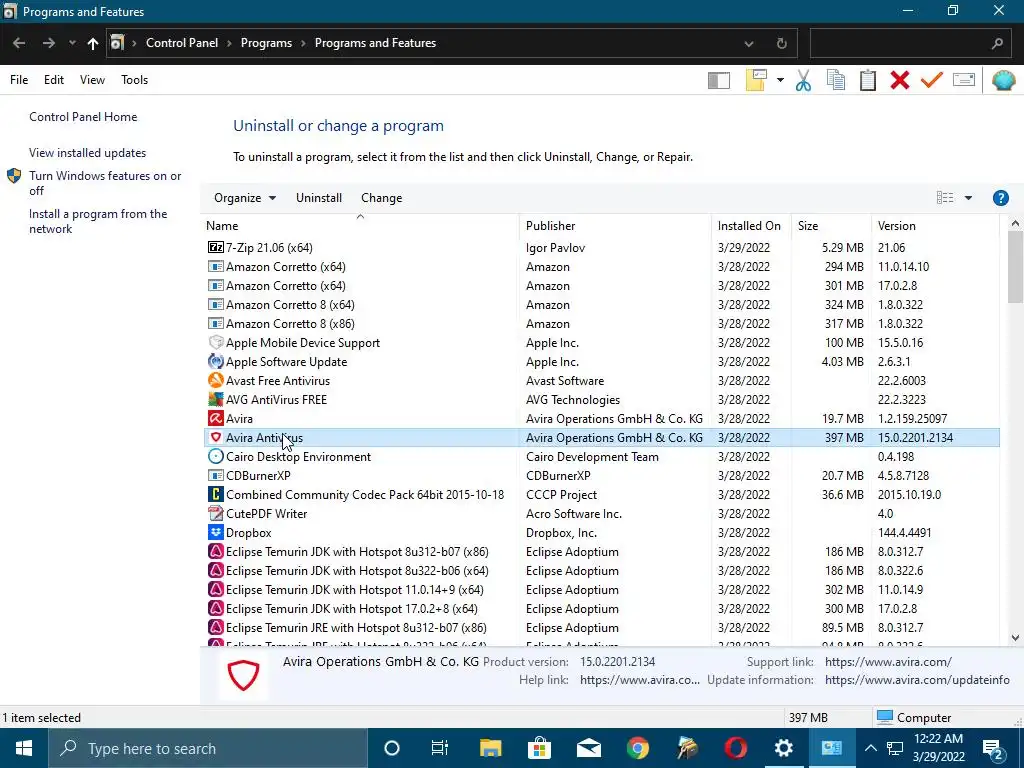This screenshot has height=768, width=1024.
Task: Click the Apple Software Update icon
Action: (x=216, y=361)
